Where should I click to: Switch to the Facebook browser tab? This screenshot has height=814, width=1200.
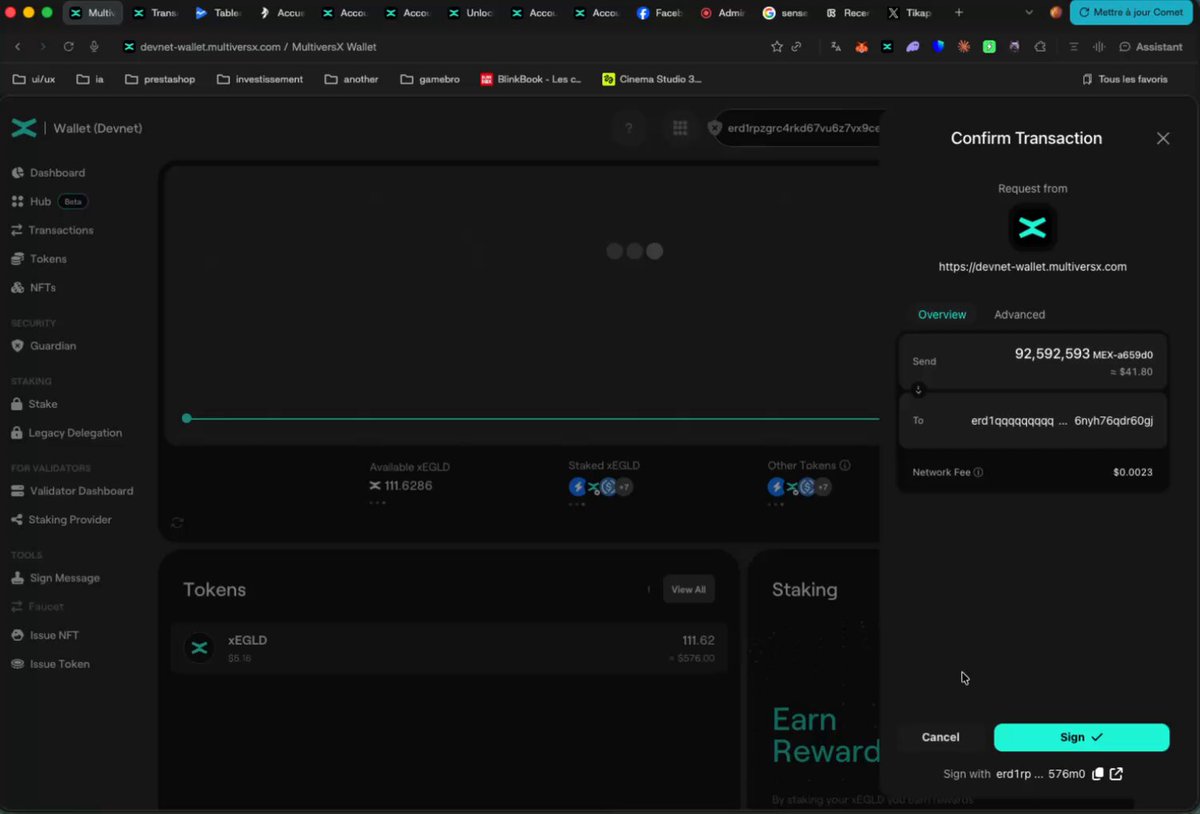(x=660, y=13)
